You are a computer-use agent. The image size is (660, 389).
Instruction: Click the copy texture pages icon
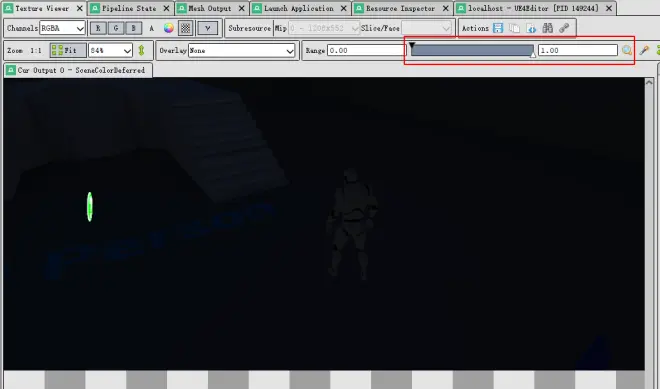514,28
